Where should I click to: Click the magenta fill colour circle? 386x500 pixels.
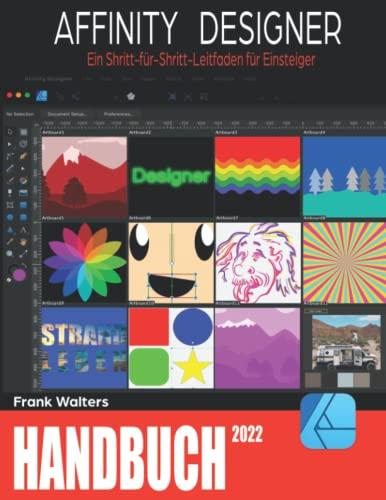[x=20, y=274]
